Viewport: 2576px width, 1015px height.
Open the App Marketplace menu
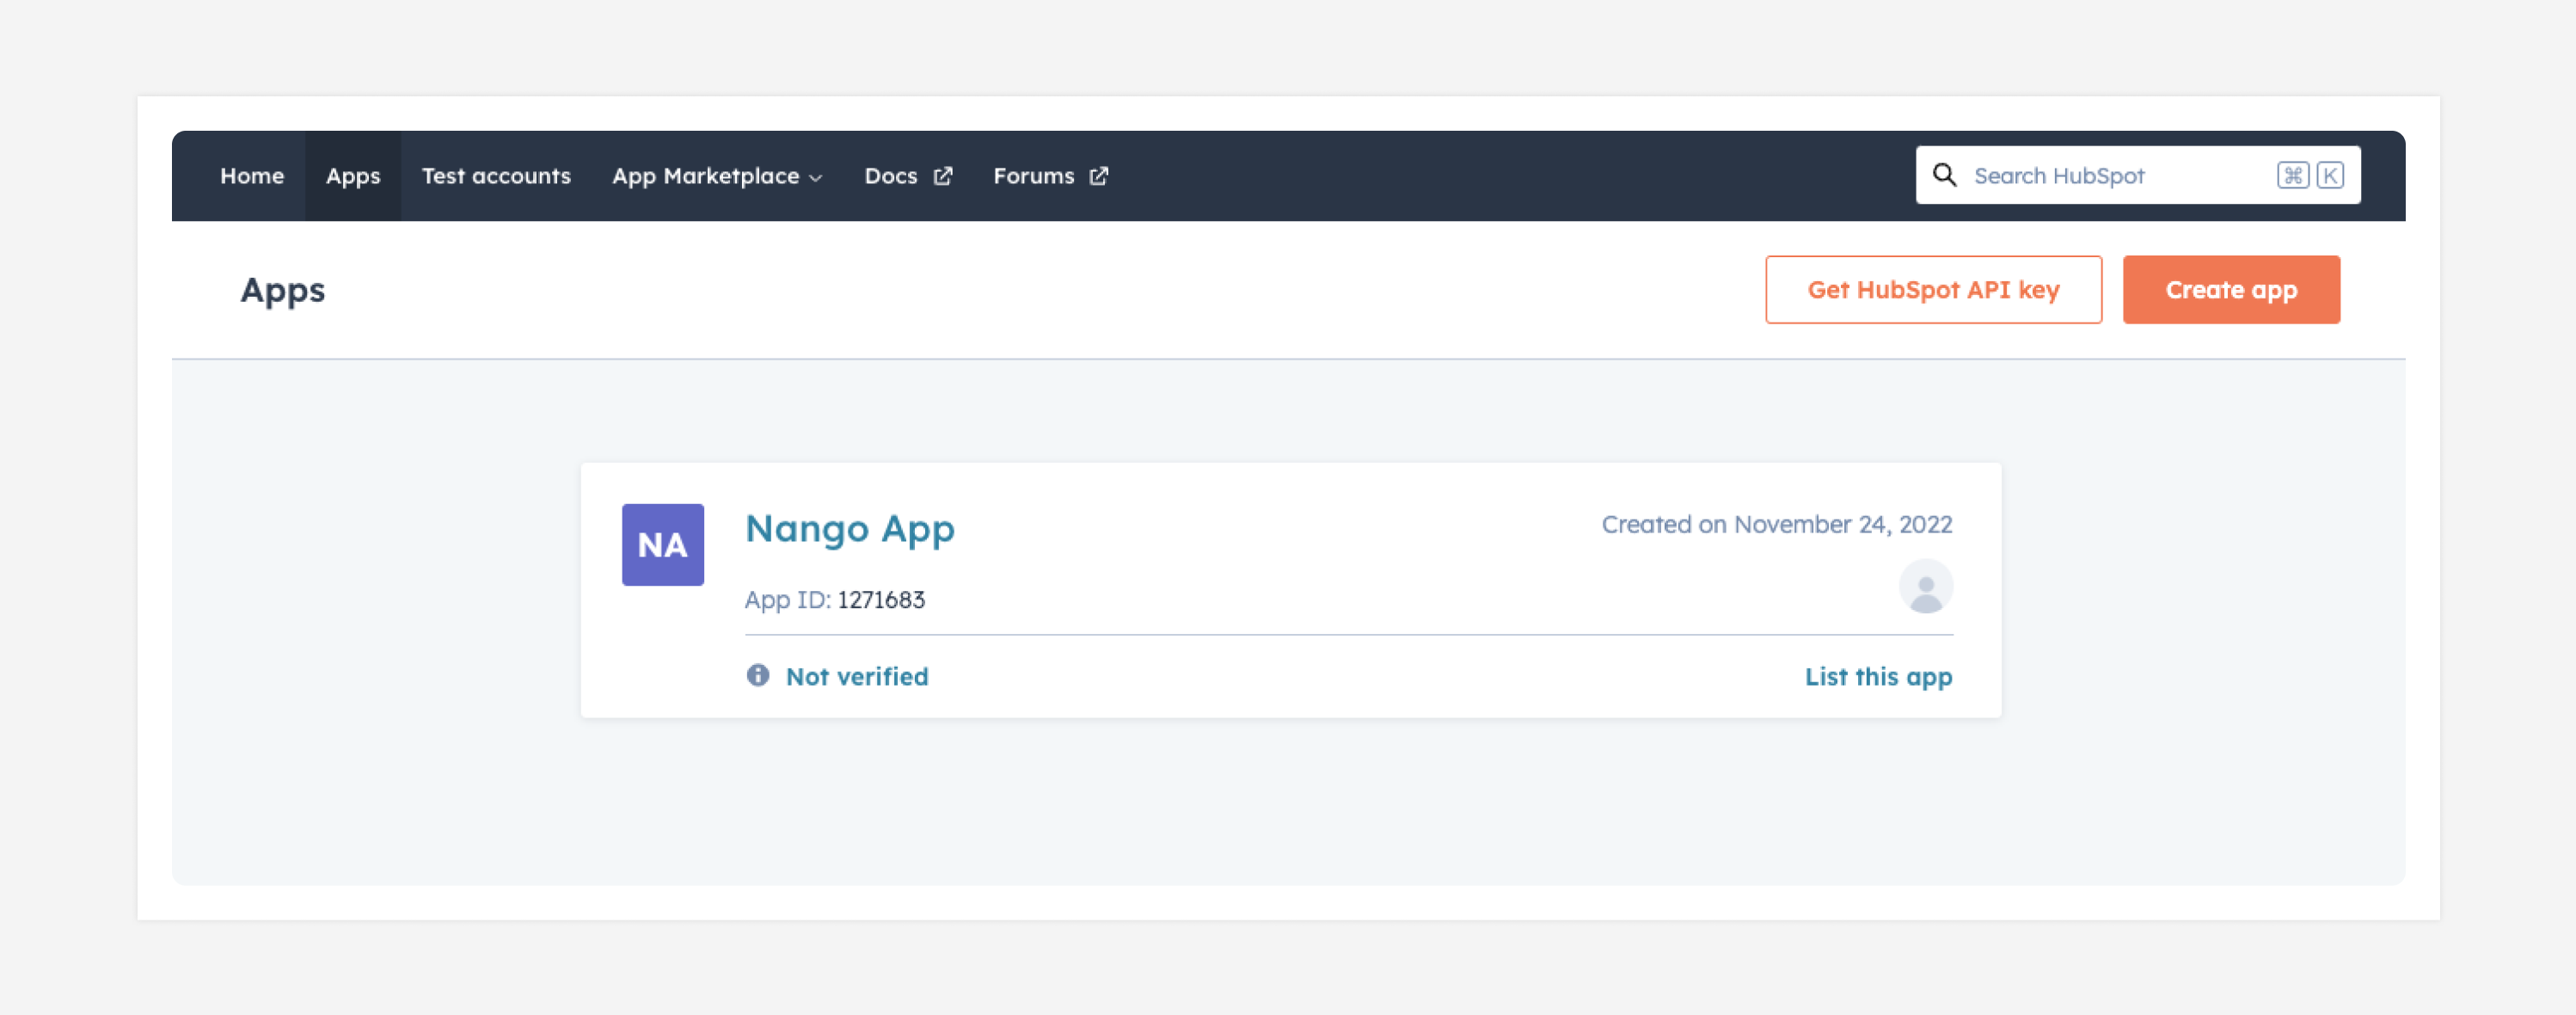pos(717,176)
